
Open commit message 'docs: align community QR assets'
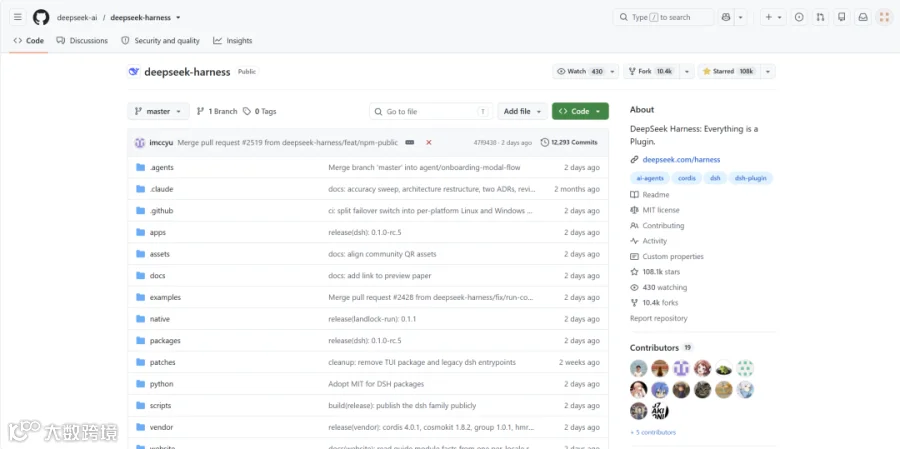(x=382, y=254)
